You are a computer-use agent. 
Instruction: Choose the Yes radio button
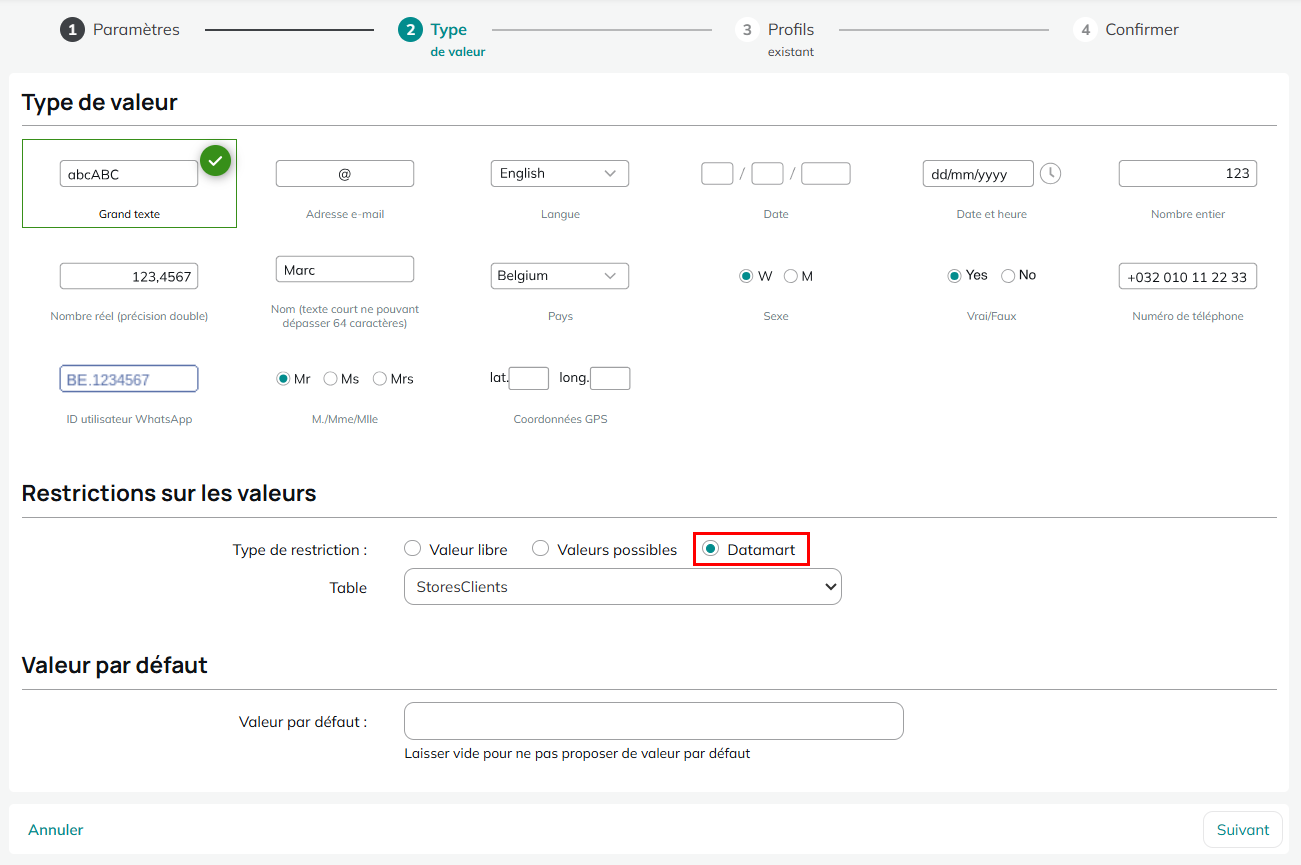coord(954,275)
